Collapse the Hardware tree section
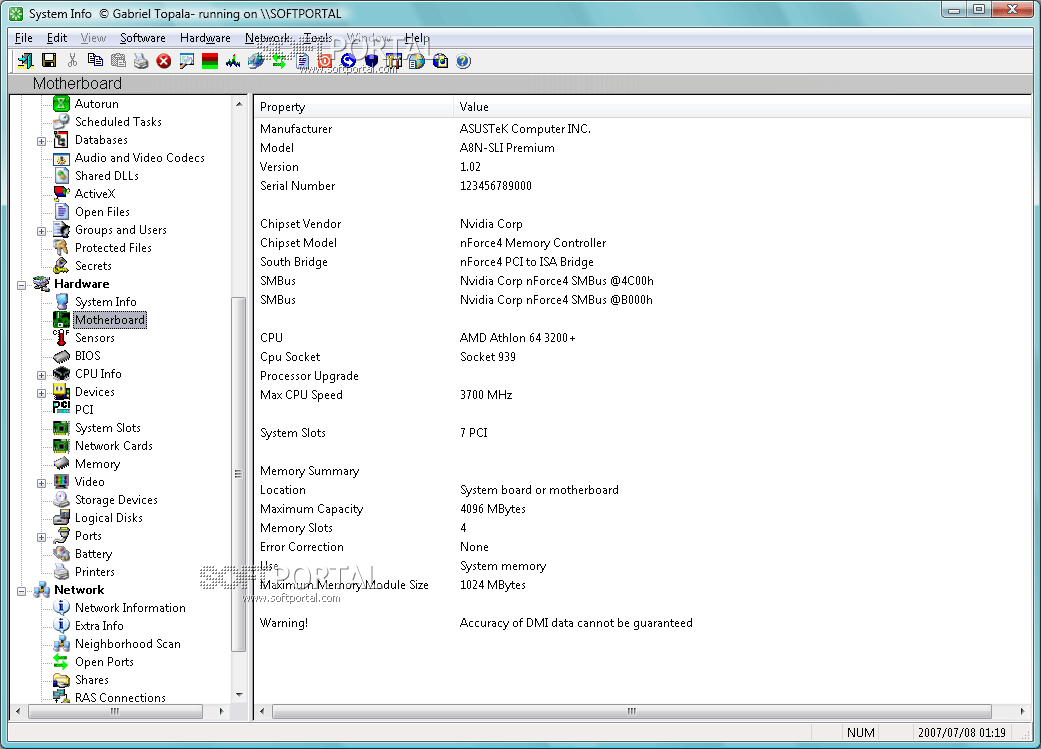 (21, 285)
